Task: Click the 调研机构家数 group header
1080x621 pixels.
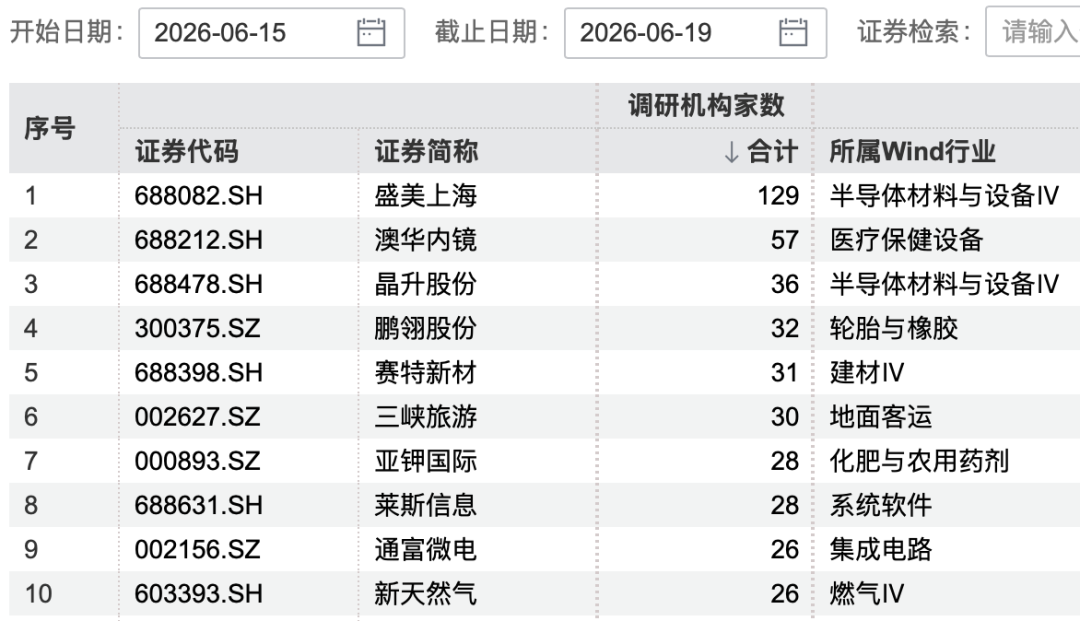Action: point(706,105)
